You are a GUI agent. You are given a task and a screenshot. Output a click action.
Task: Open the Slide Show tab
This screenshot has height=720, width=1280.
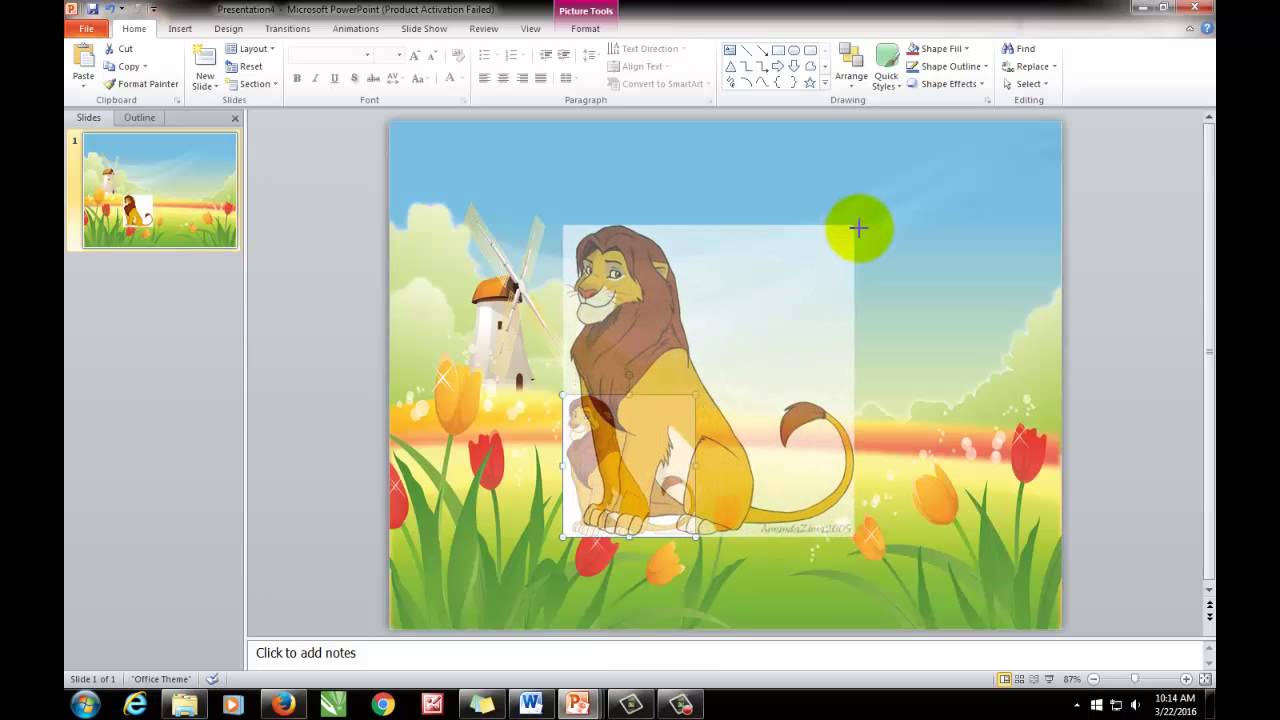coord(424,29)
